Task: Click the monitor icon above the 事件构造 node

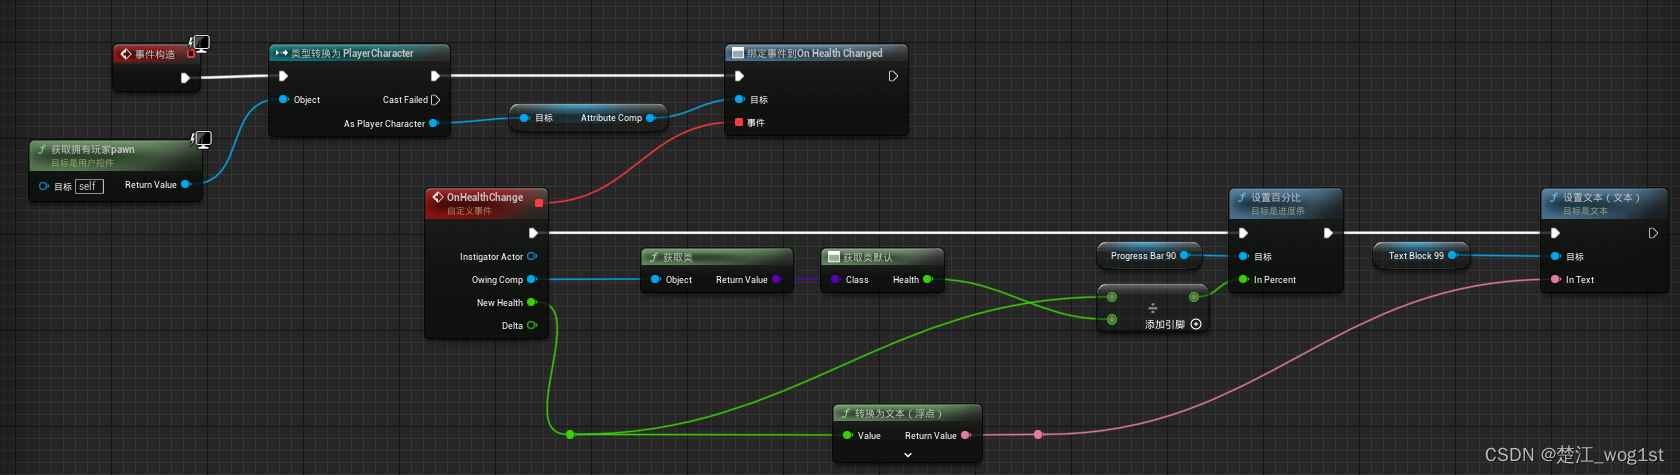Action: pos(200,44)
